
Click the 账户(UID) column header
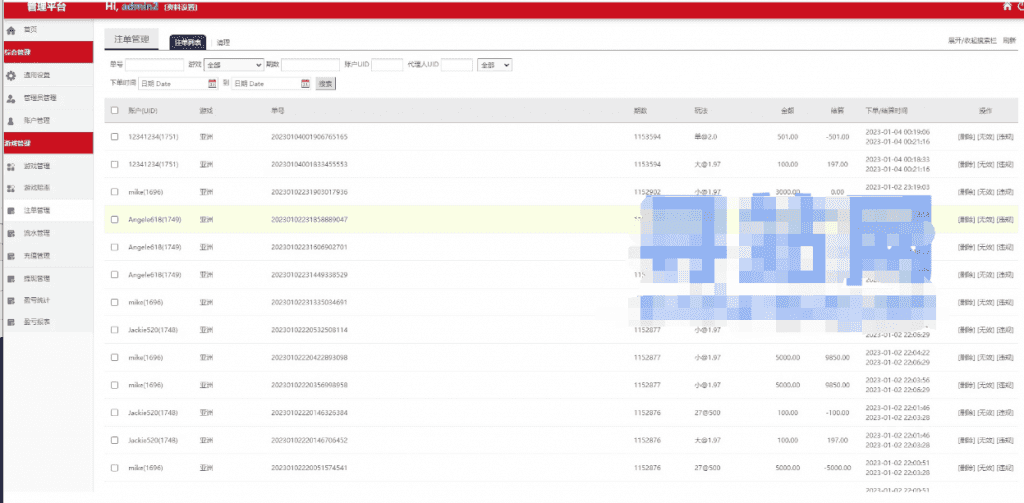point(142,111)
